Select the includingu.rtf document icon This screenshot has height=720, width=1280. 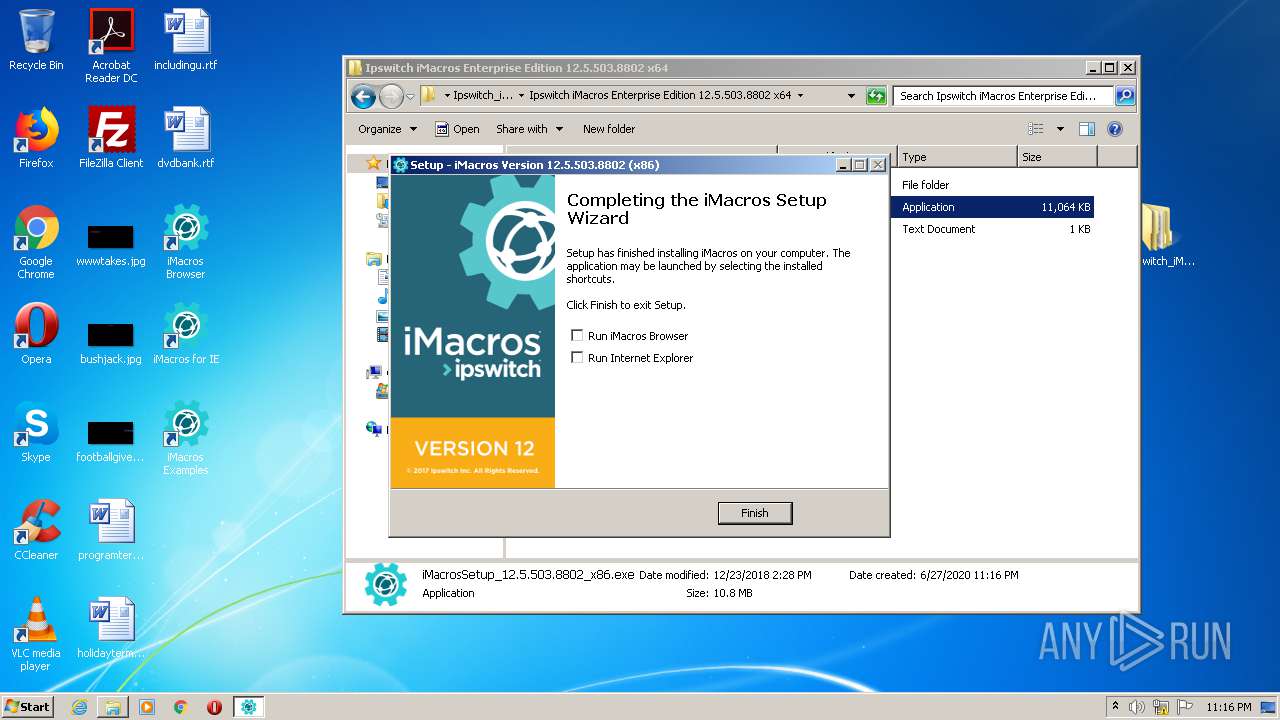[186, 40]
